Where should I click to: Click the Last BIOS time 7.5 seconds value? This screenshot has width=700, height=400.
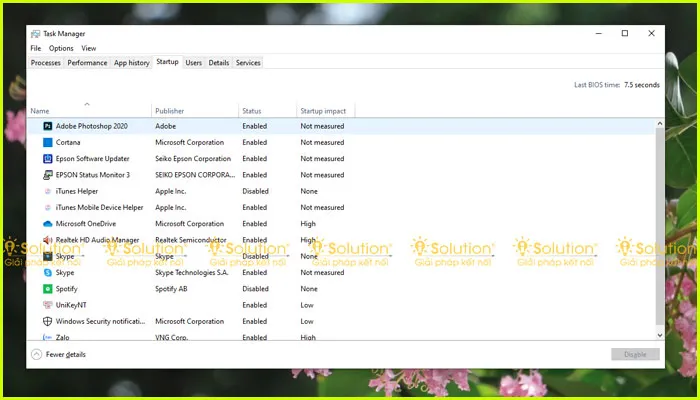[642, 85]
